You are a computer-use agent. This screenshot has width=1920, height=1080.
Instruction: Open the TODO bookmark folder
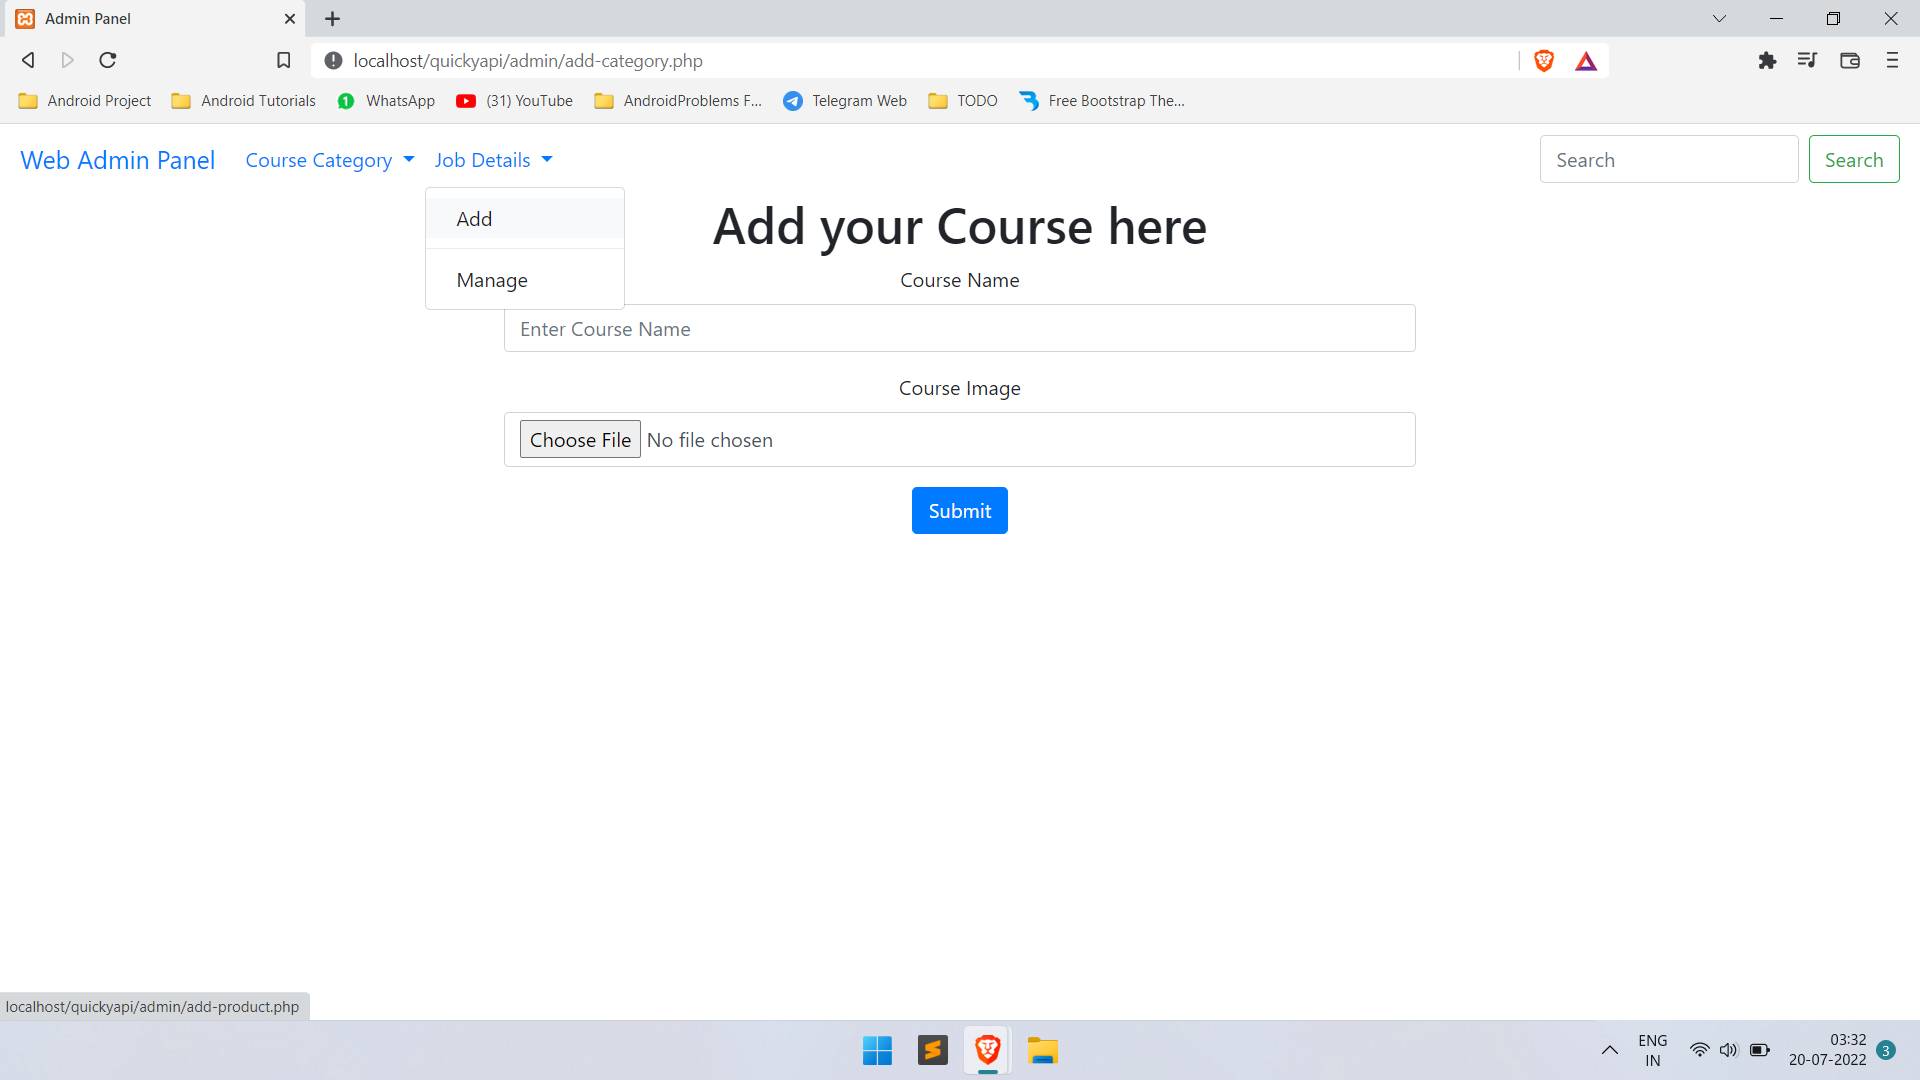(x=963, y=101)
